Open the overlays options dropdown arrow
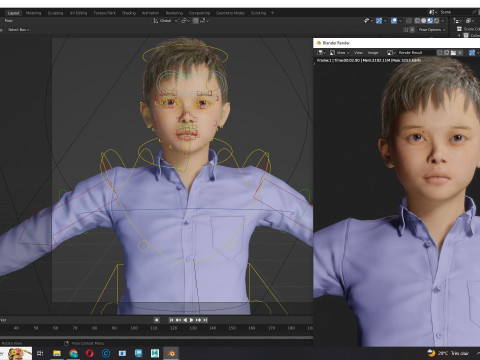Screen dimensions: 480x360 [x=400, y=21]
